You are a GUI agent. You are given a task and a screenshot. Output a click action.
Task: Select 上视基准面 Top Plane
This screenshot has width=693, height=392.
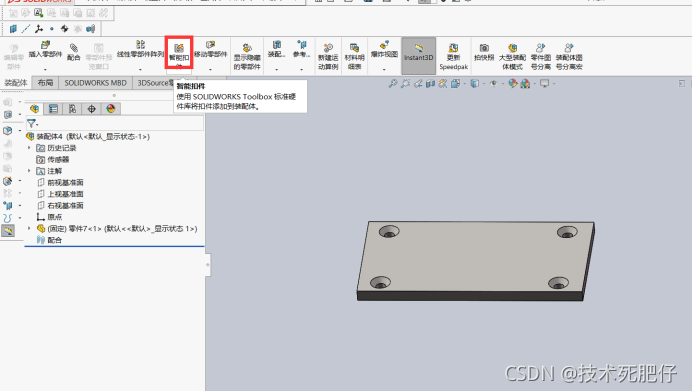tap(61, 194)
